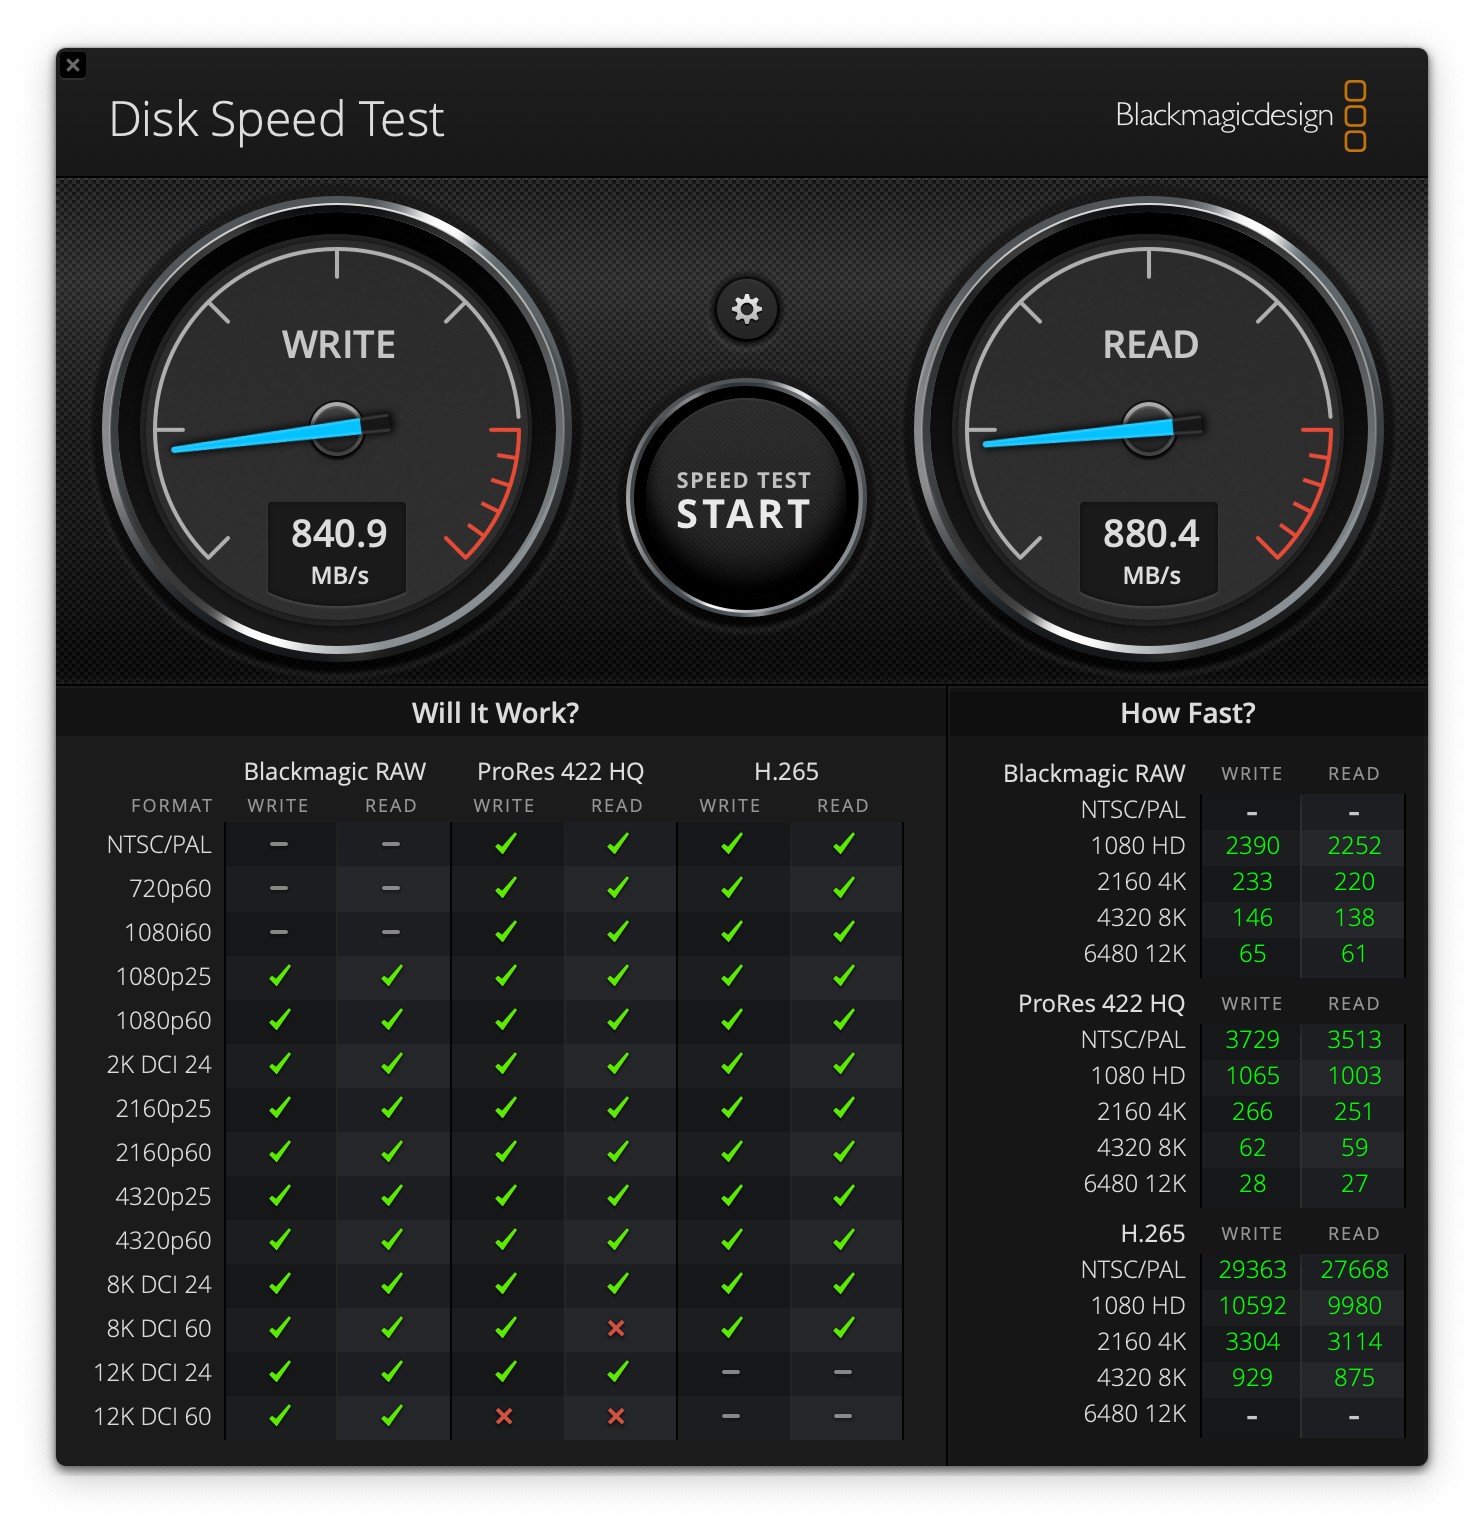Click Blackmagic RAW write checkmark for 1080p25
This screenshot has width=1484, height=1530.
pyautogui.click(x=280, y=975)
